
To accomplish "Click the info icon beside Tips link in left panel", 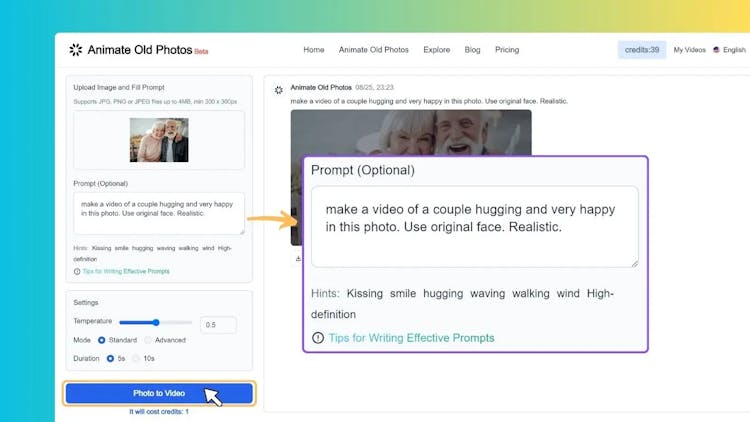I will pyautogui.click(x=77, y=271).
